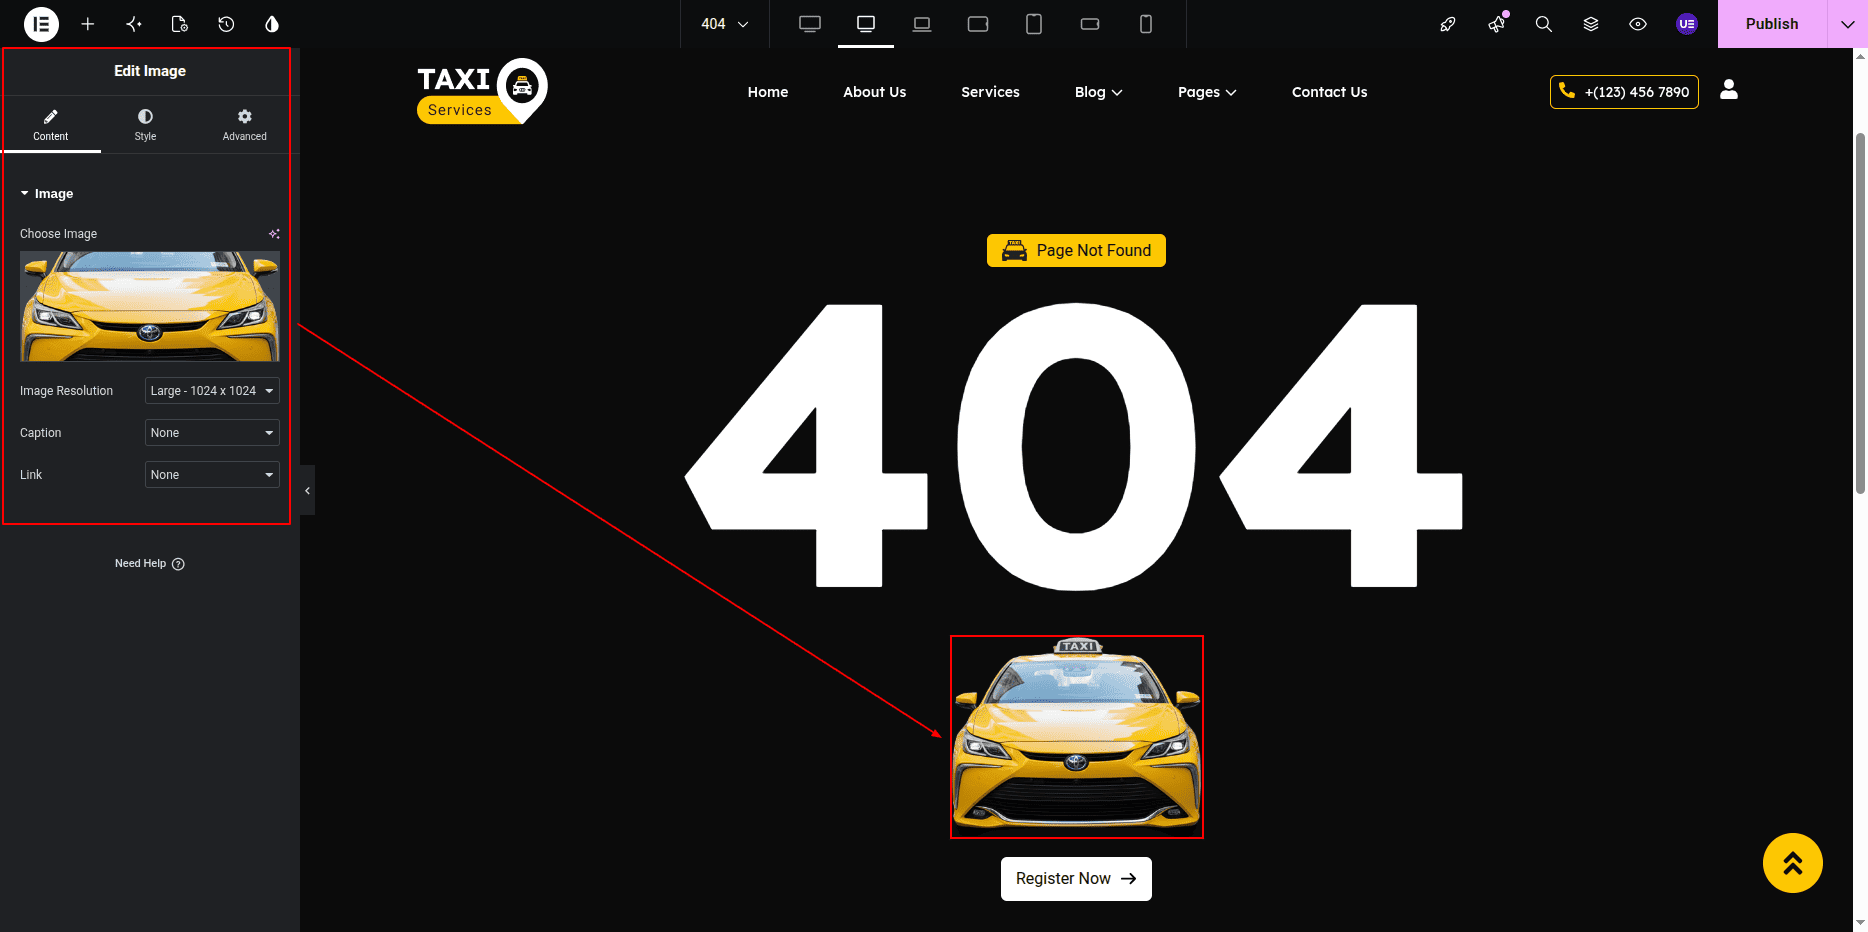Image resolution: width=1868 pixels, height=932 pixels.
Task: Switch to the Content tab
Action: point(51,125)
